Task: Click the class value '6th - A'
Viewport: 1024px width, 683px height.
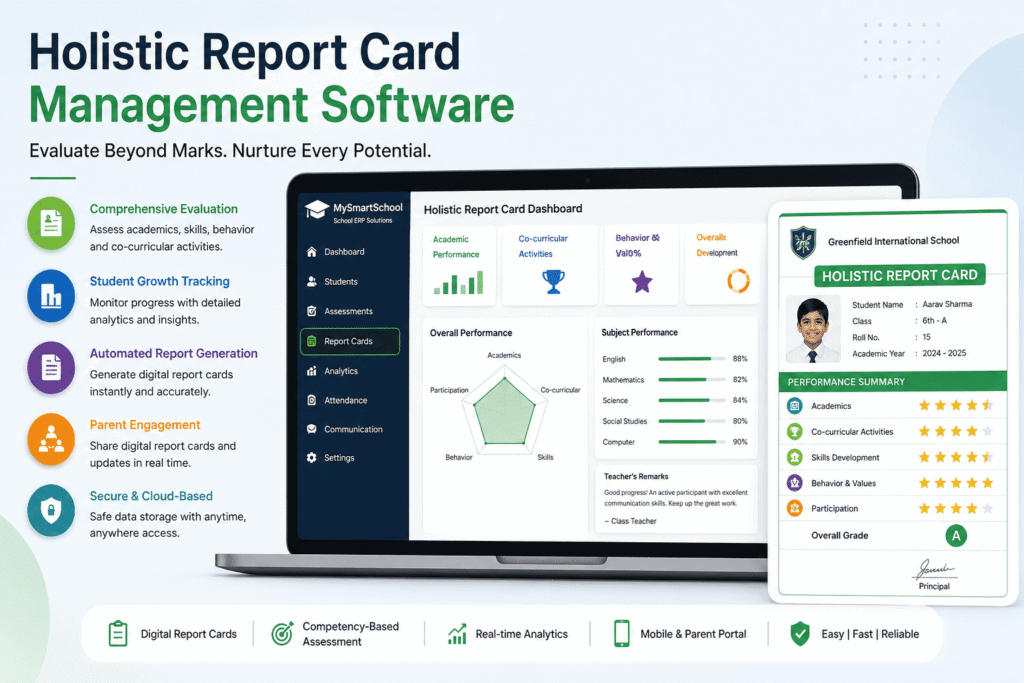Action: (935, 321)
